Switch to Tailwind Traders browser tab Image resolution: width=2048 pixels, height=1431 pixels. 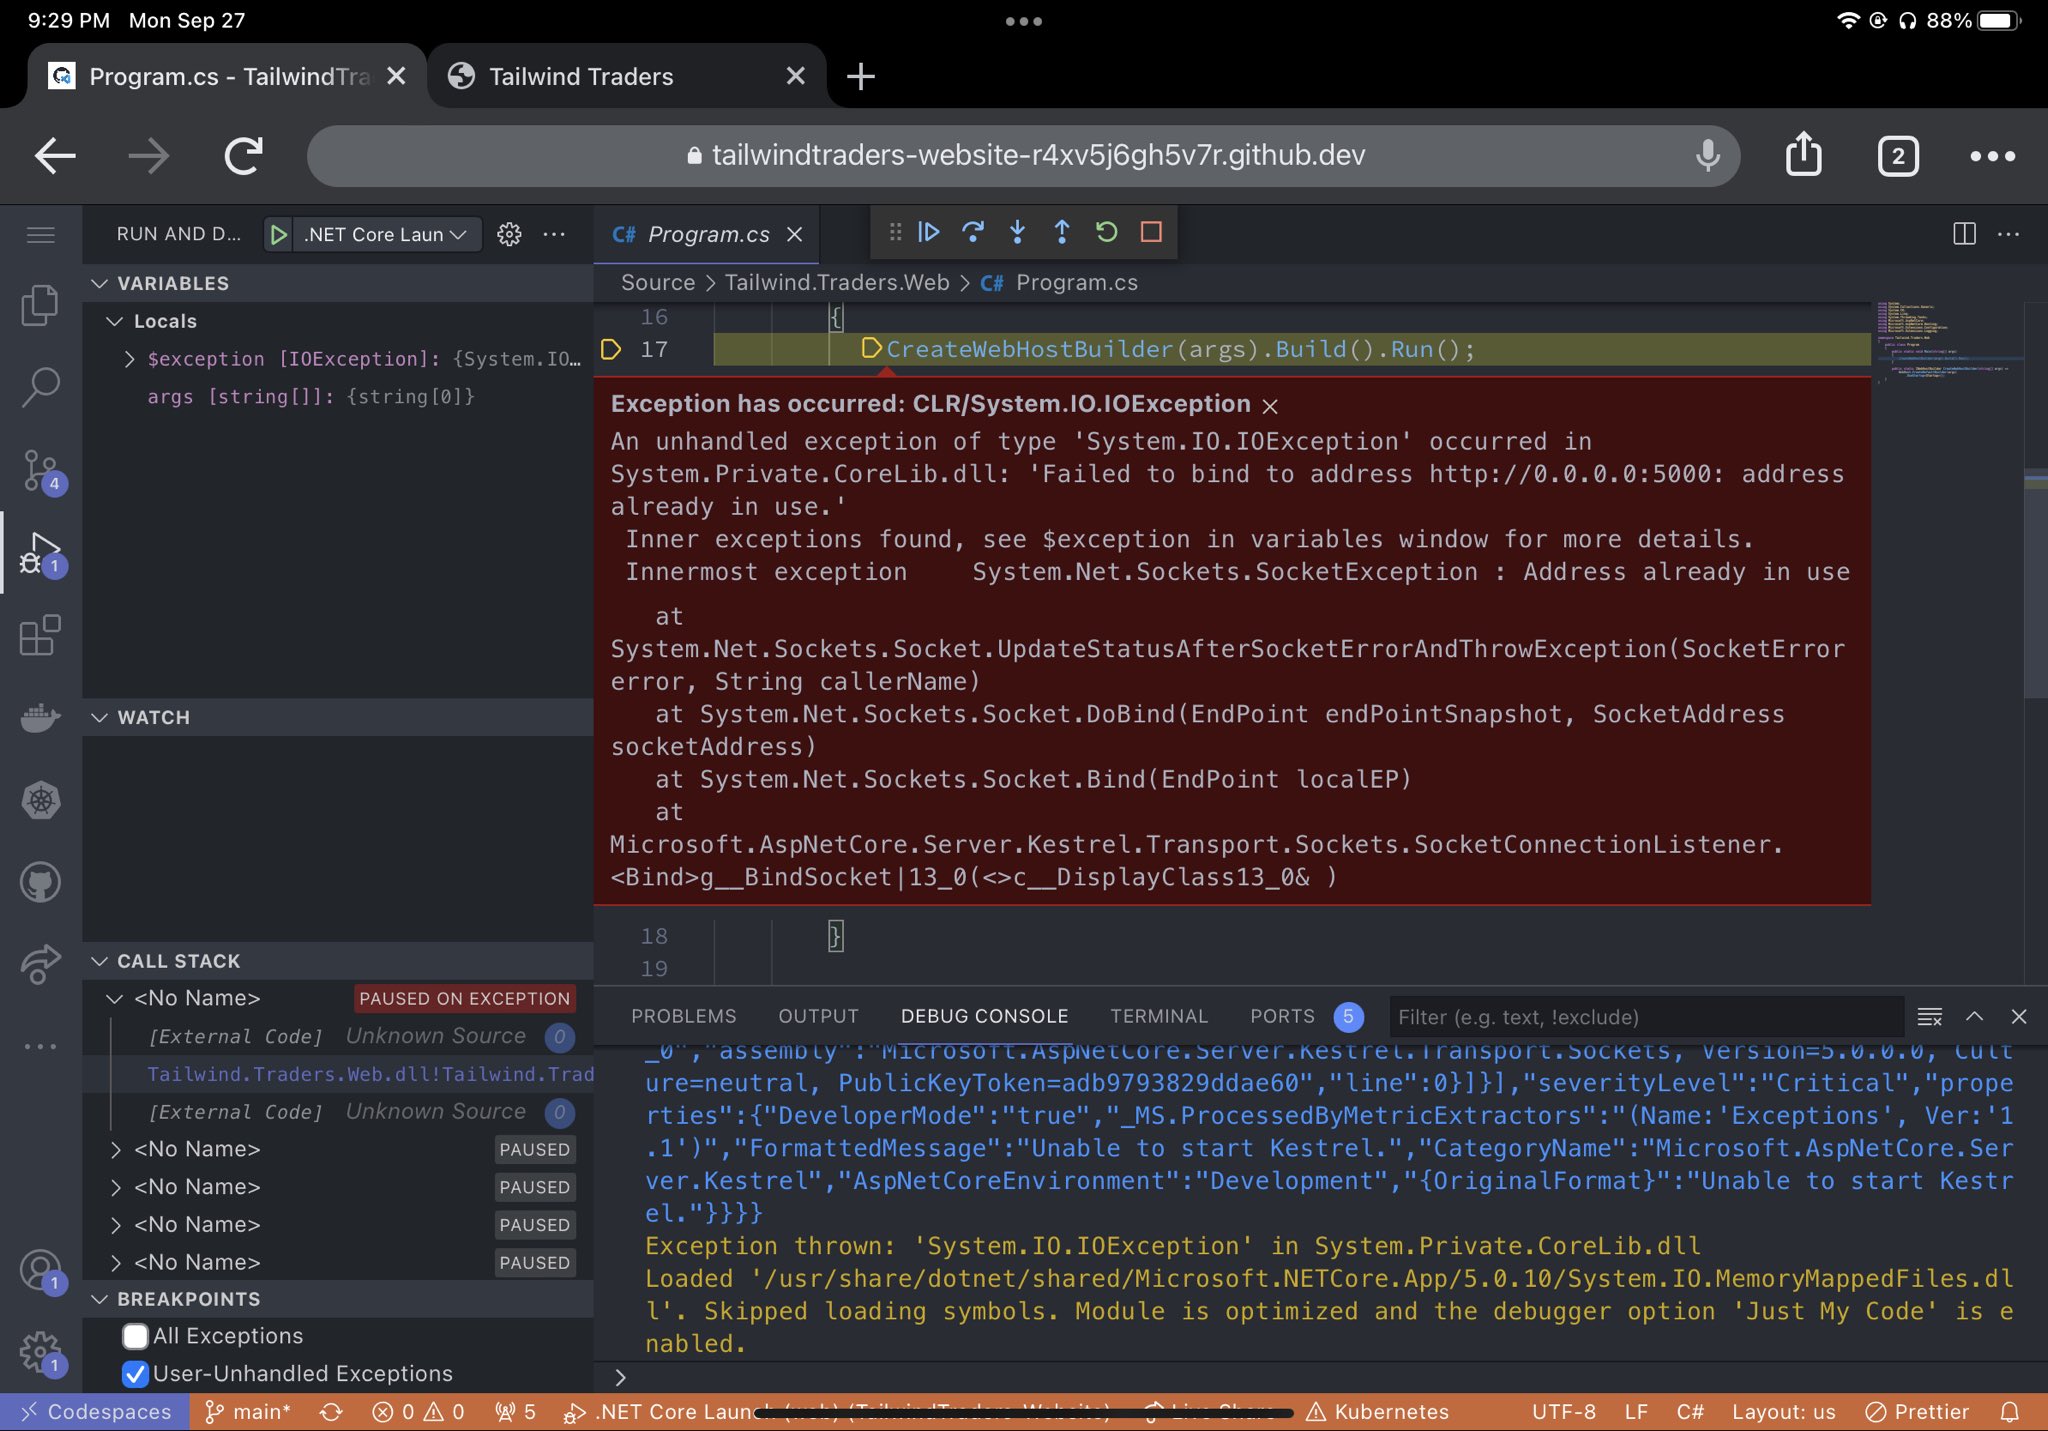[627, 76]
